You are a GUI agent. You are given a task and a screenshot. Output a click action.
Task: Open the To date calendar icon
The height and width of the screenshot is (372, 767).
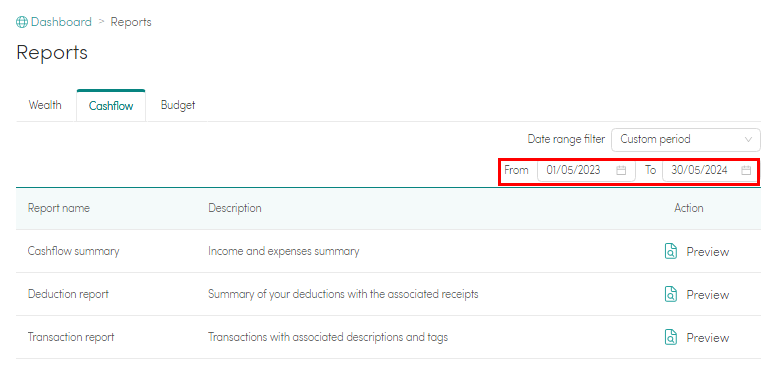[746, 170]
